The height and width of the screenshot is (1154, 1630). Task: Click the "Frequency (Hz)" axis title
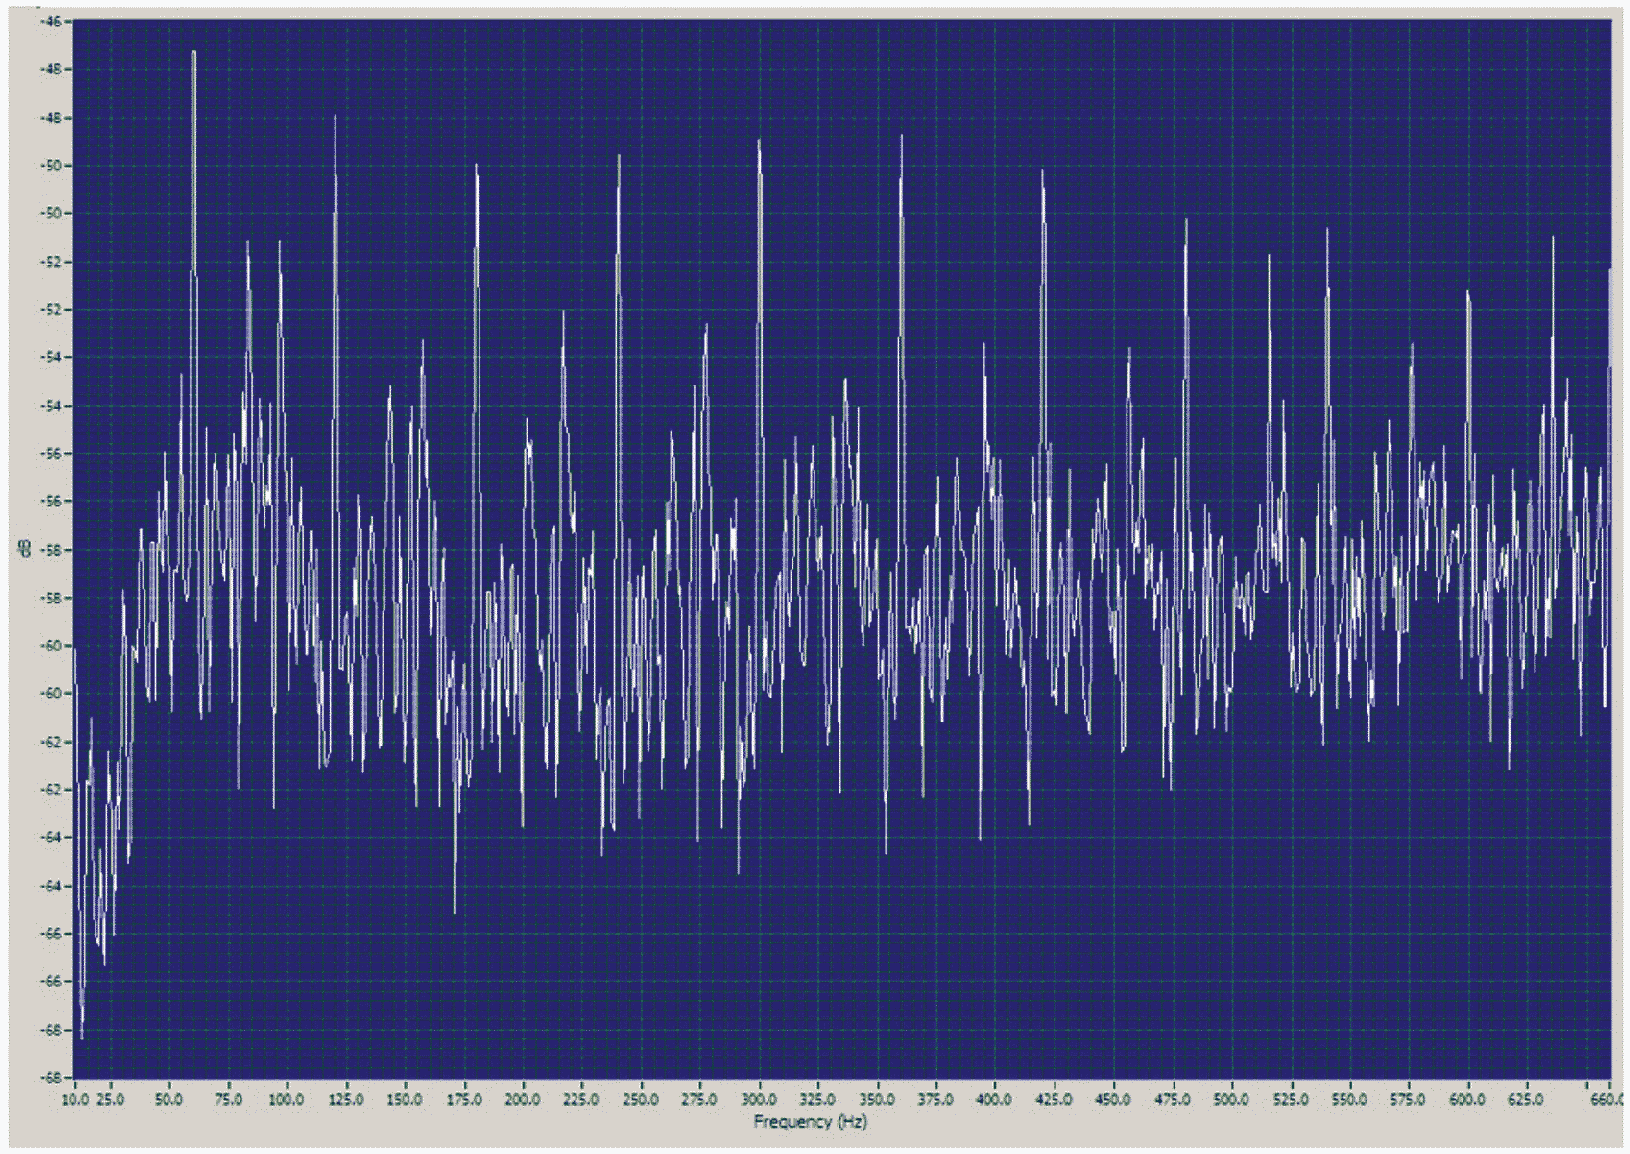810,1122
